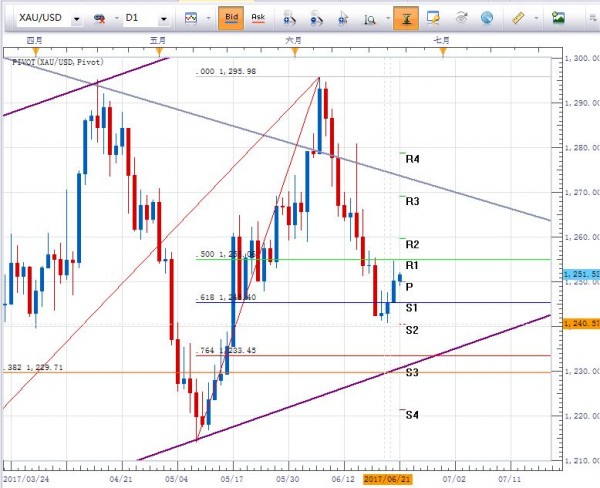Click the orange 1,240 price label
The height and width of the screenshot is (488, 600).
pos(581,324)
